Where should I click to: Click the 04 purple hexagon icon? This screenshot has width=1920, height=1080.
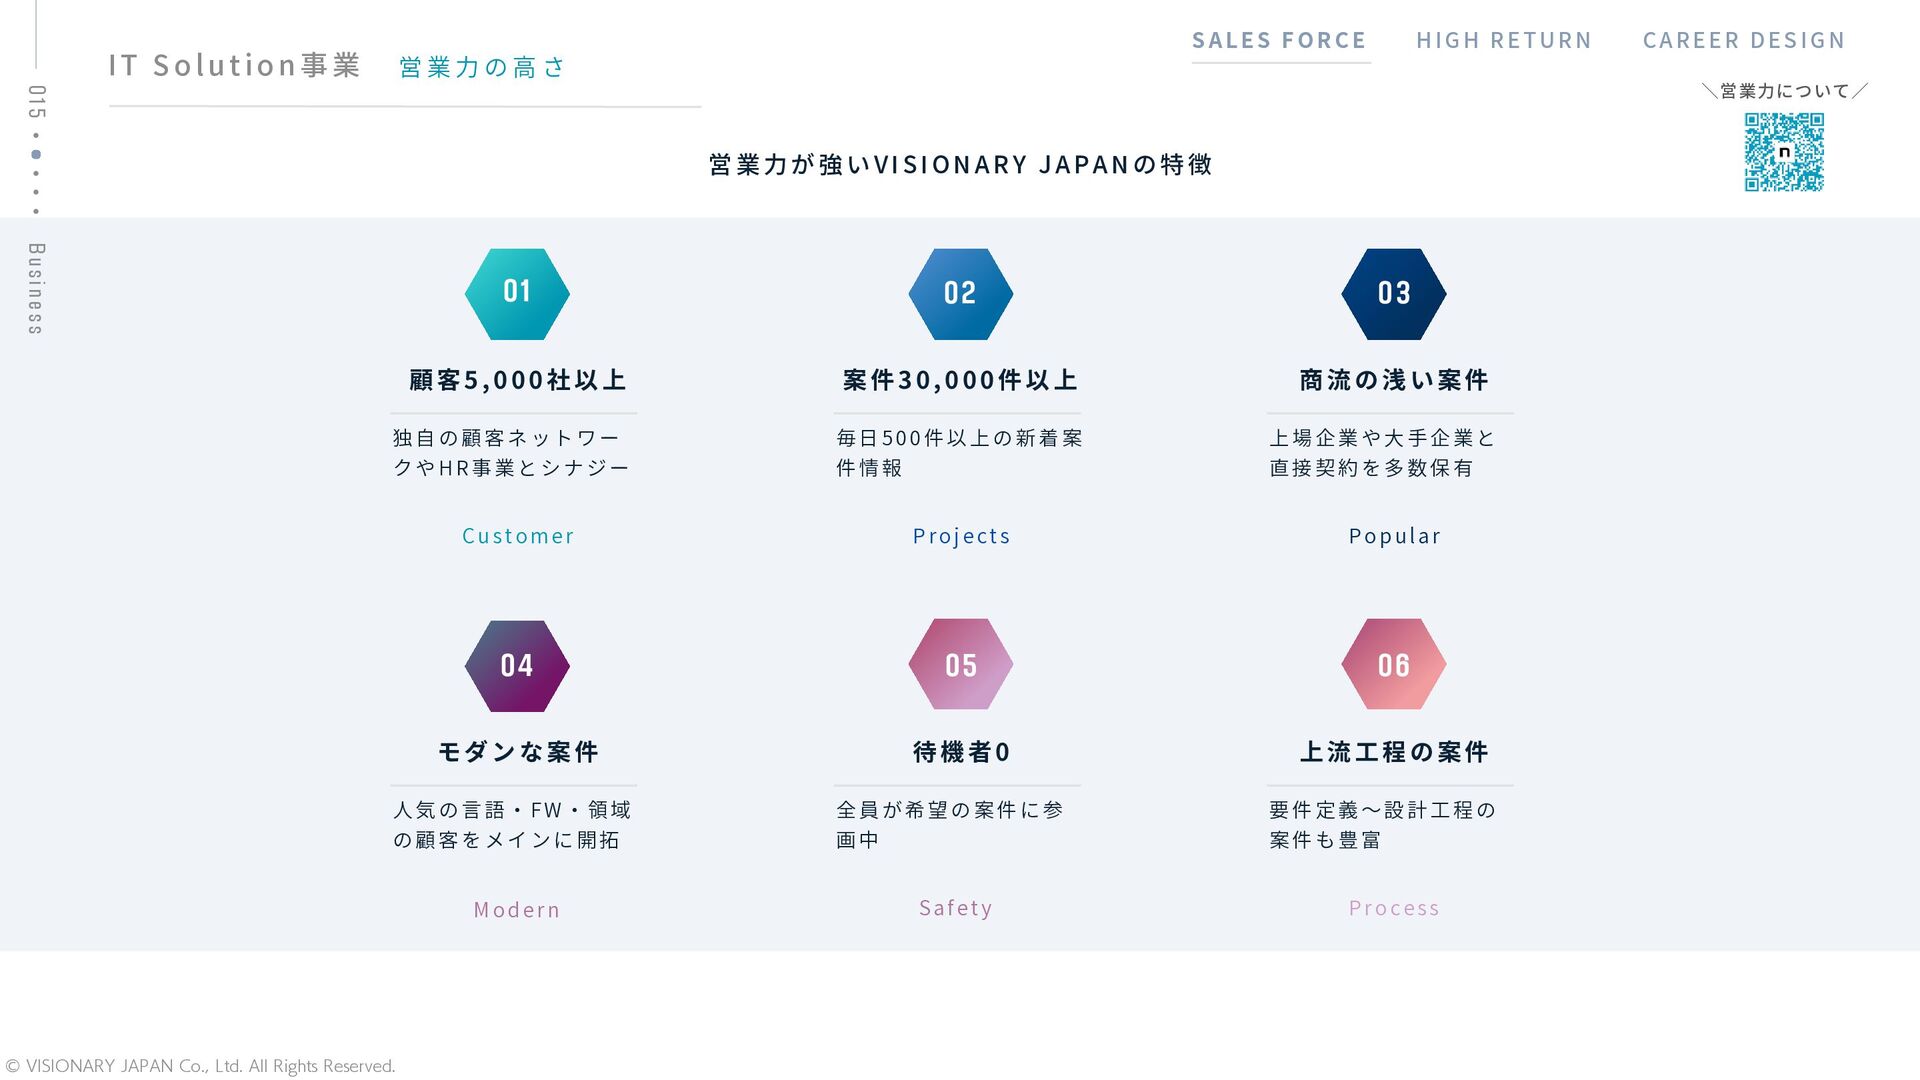(517, 665)
